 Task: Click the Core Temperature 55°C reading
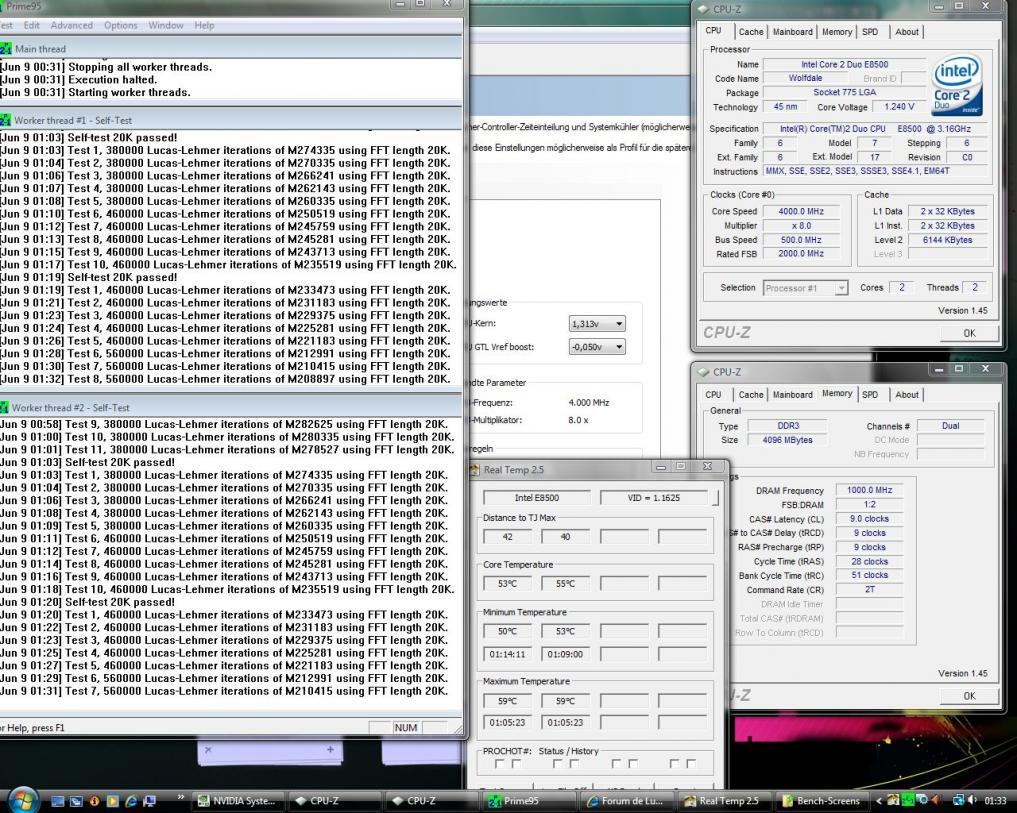pyautogui.click(x=565, y=584)
